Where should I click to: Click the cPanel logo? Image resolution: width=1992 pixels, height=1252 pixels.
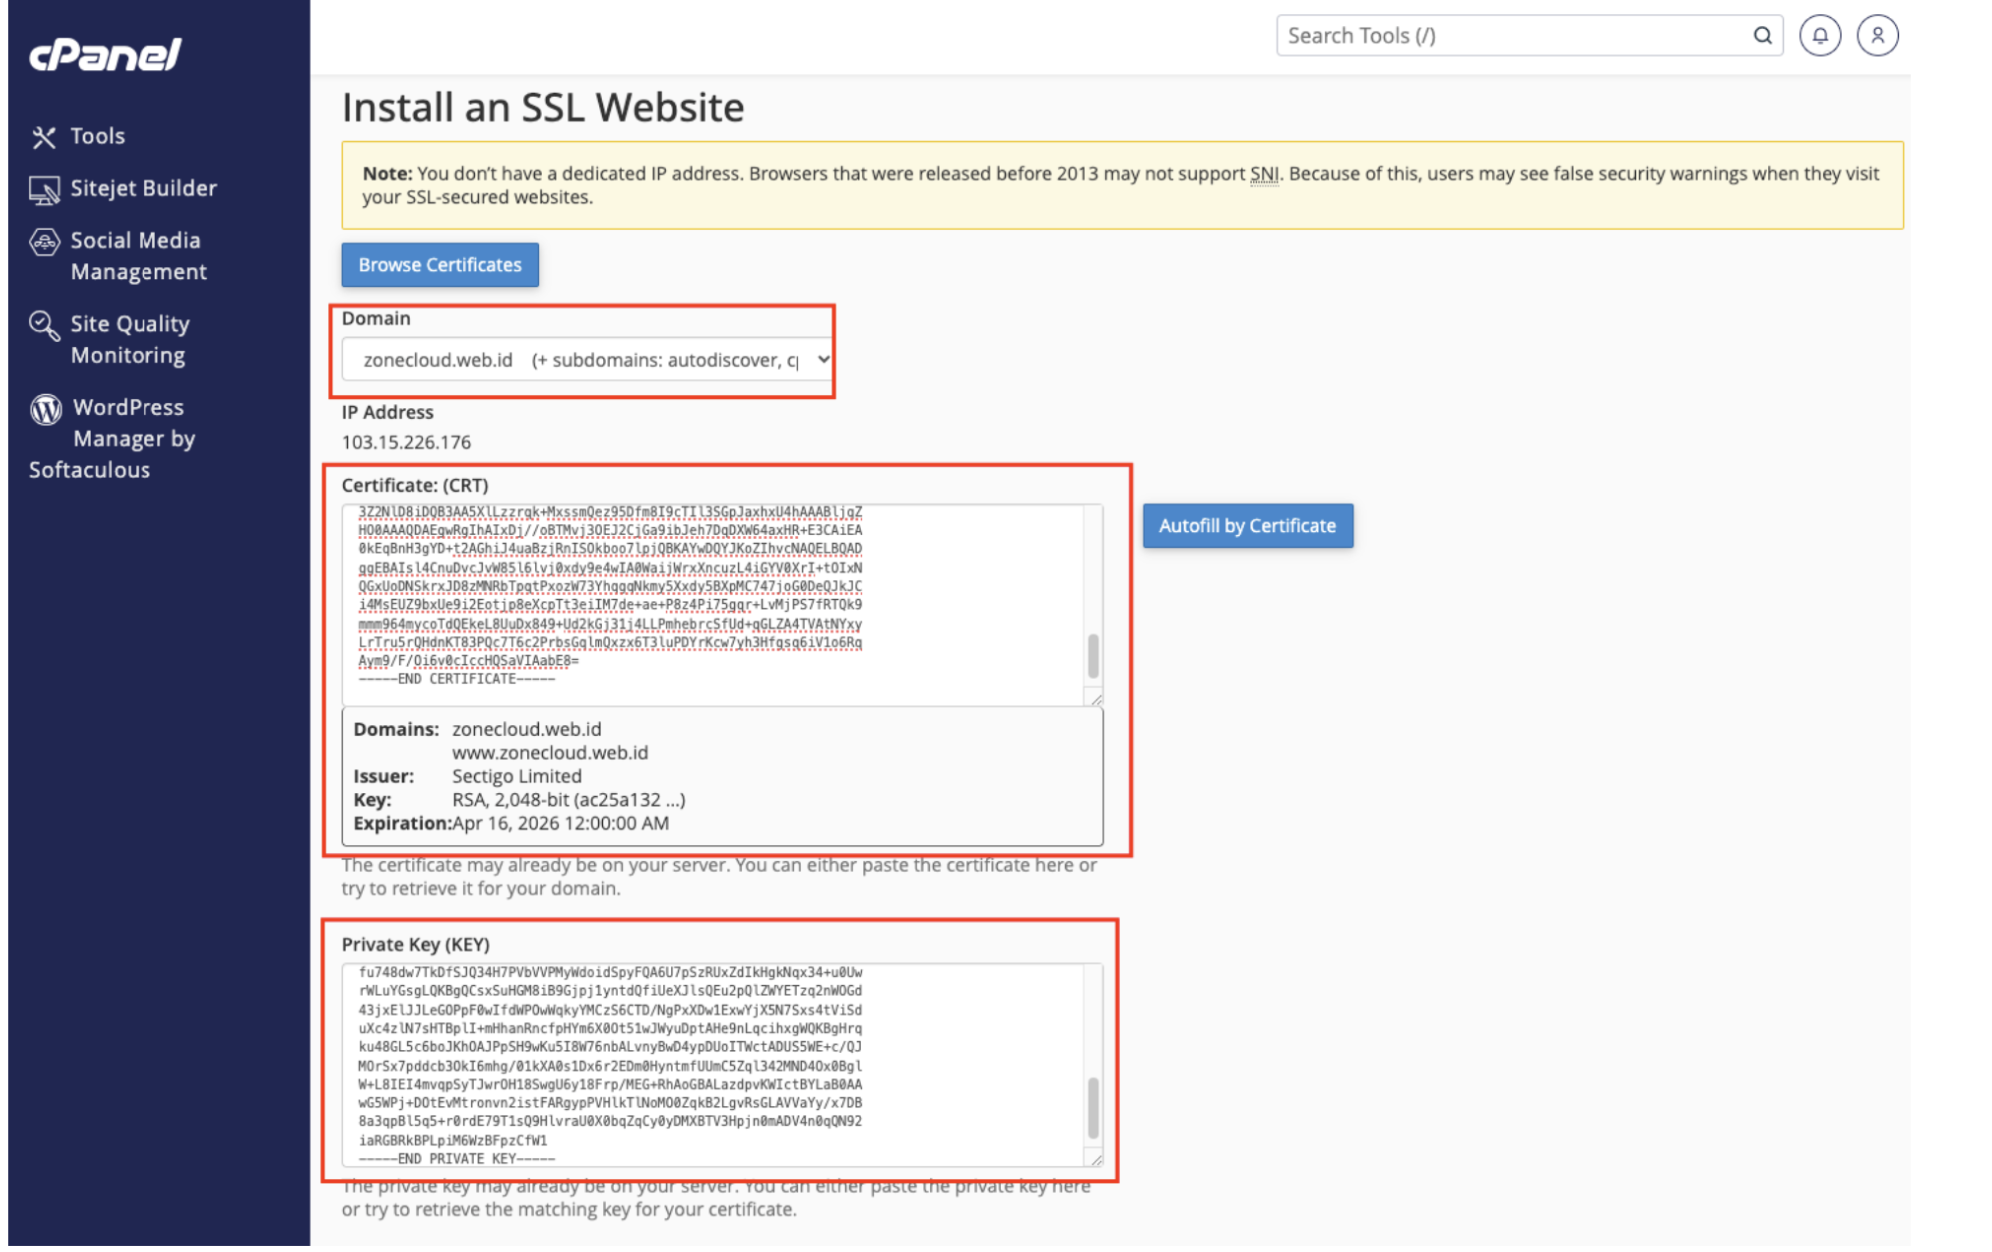click(105, 54)
